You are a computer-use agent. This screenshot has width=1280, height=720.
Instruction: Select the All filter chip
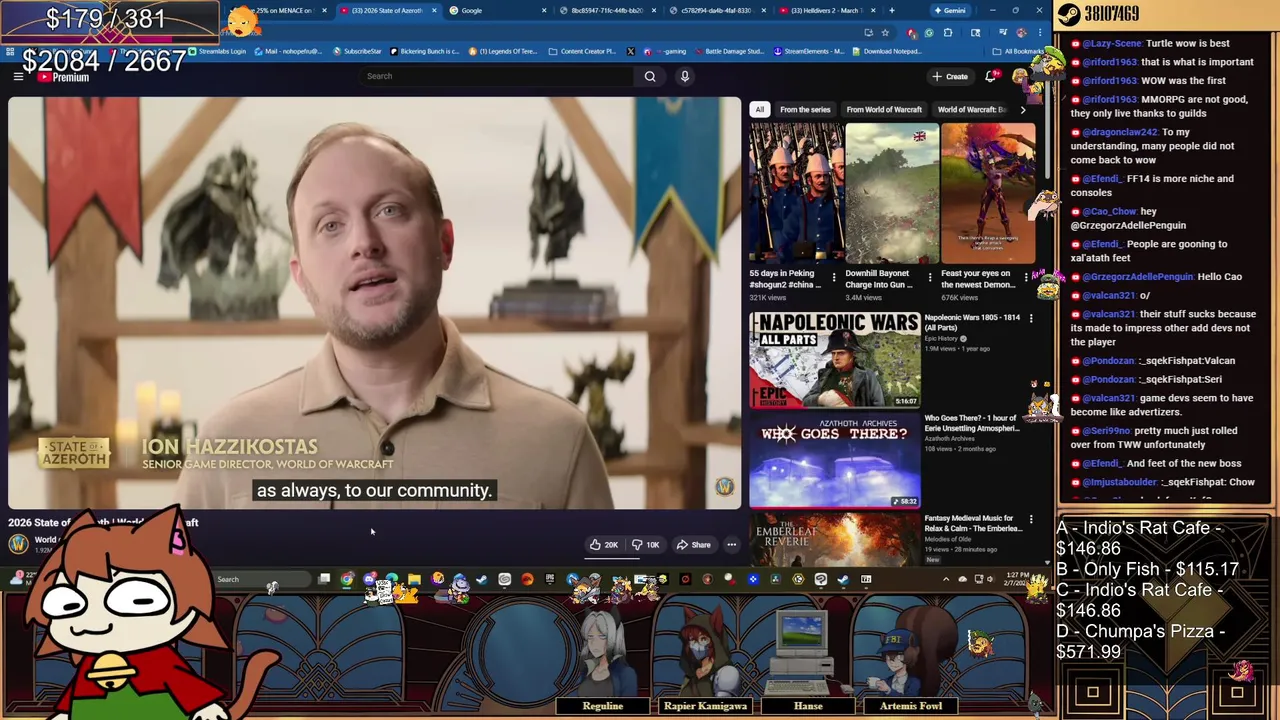coord(760,109)
